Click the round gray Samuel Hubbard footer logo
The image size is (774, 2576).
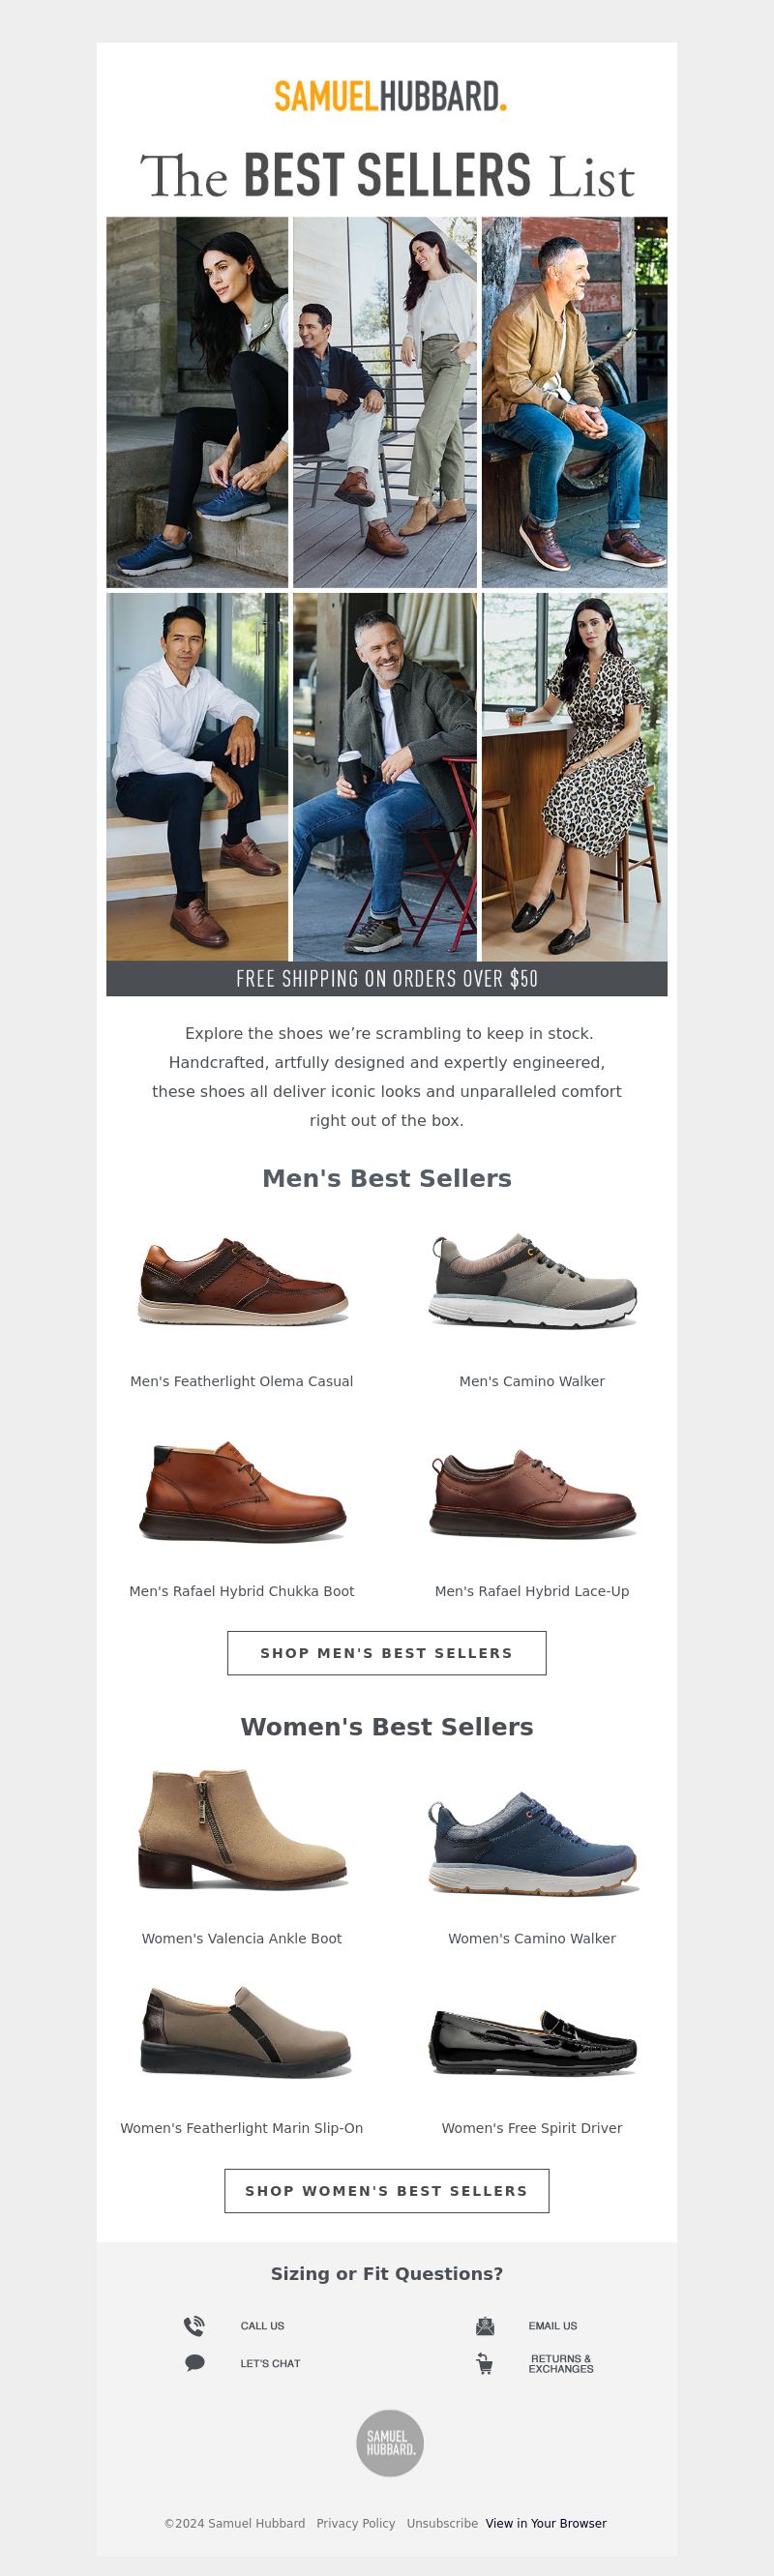390,2443
